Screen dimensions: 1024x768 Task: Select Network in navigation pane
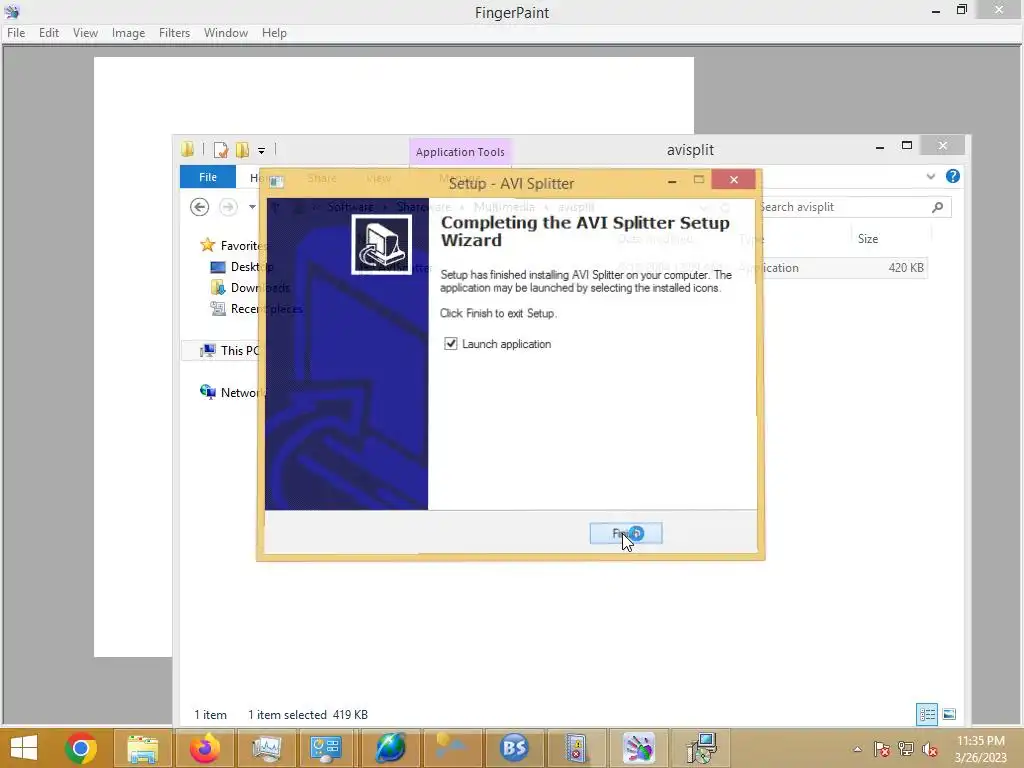[232, 392]
